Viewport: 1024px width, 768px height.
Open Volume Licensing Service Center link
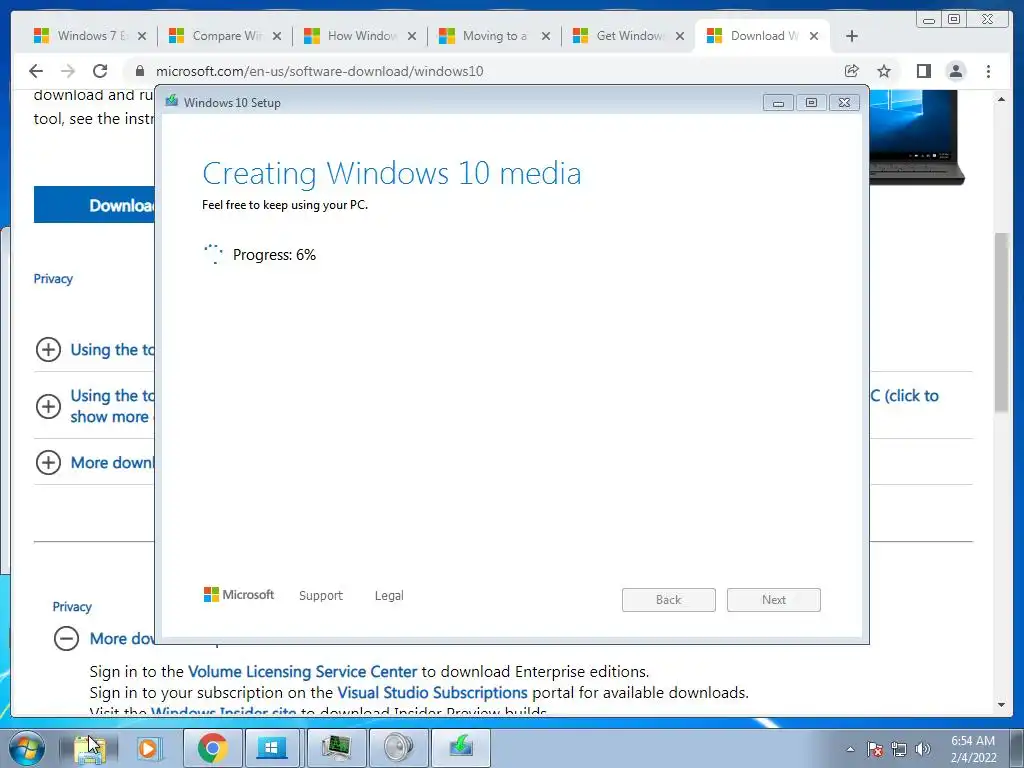(x=302, y=671)
